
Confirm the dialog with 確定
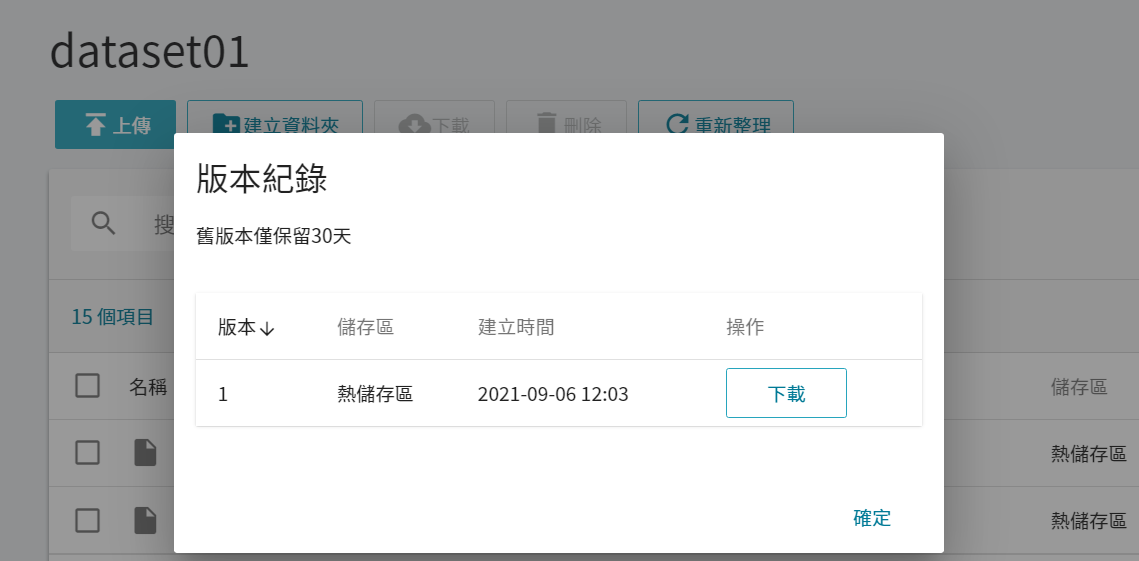(872, 518)
